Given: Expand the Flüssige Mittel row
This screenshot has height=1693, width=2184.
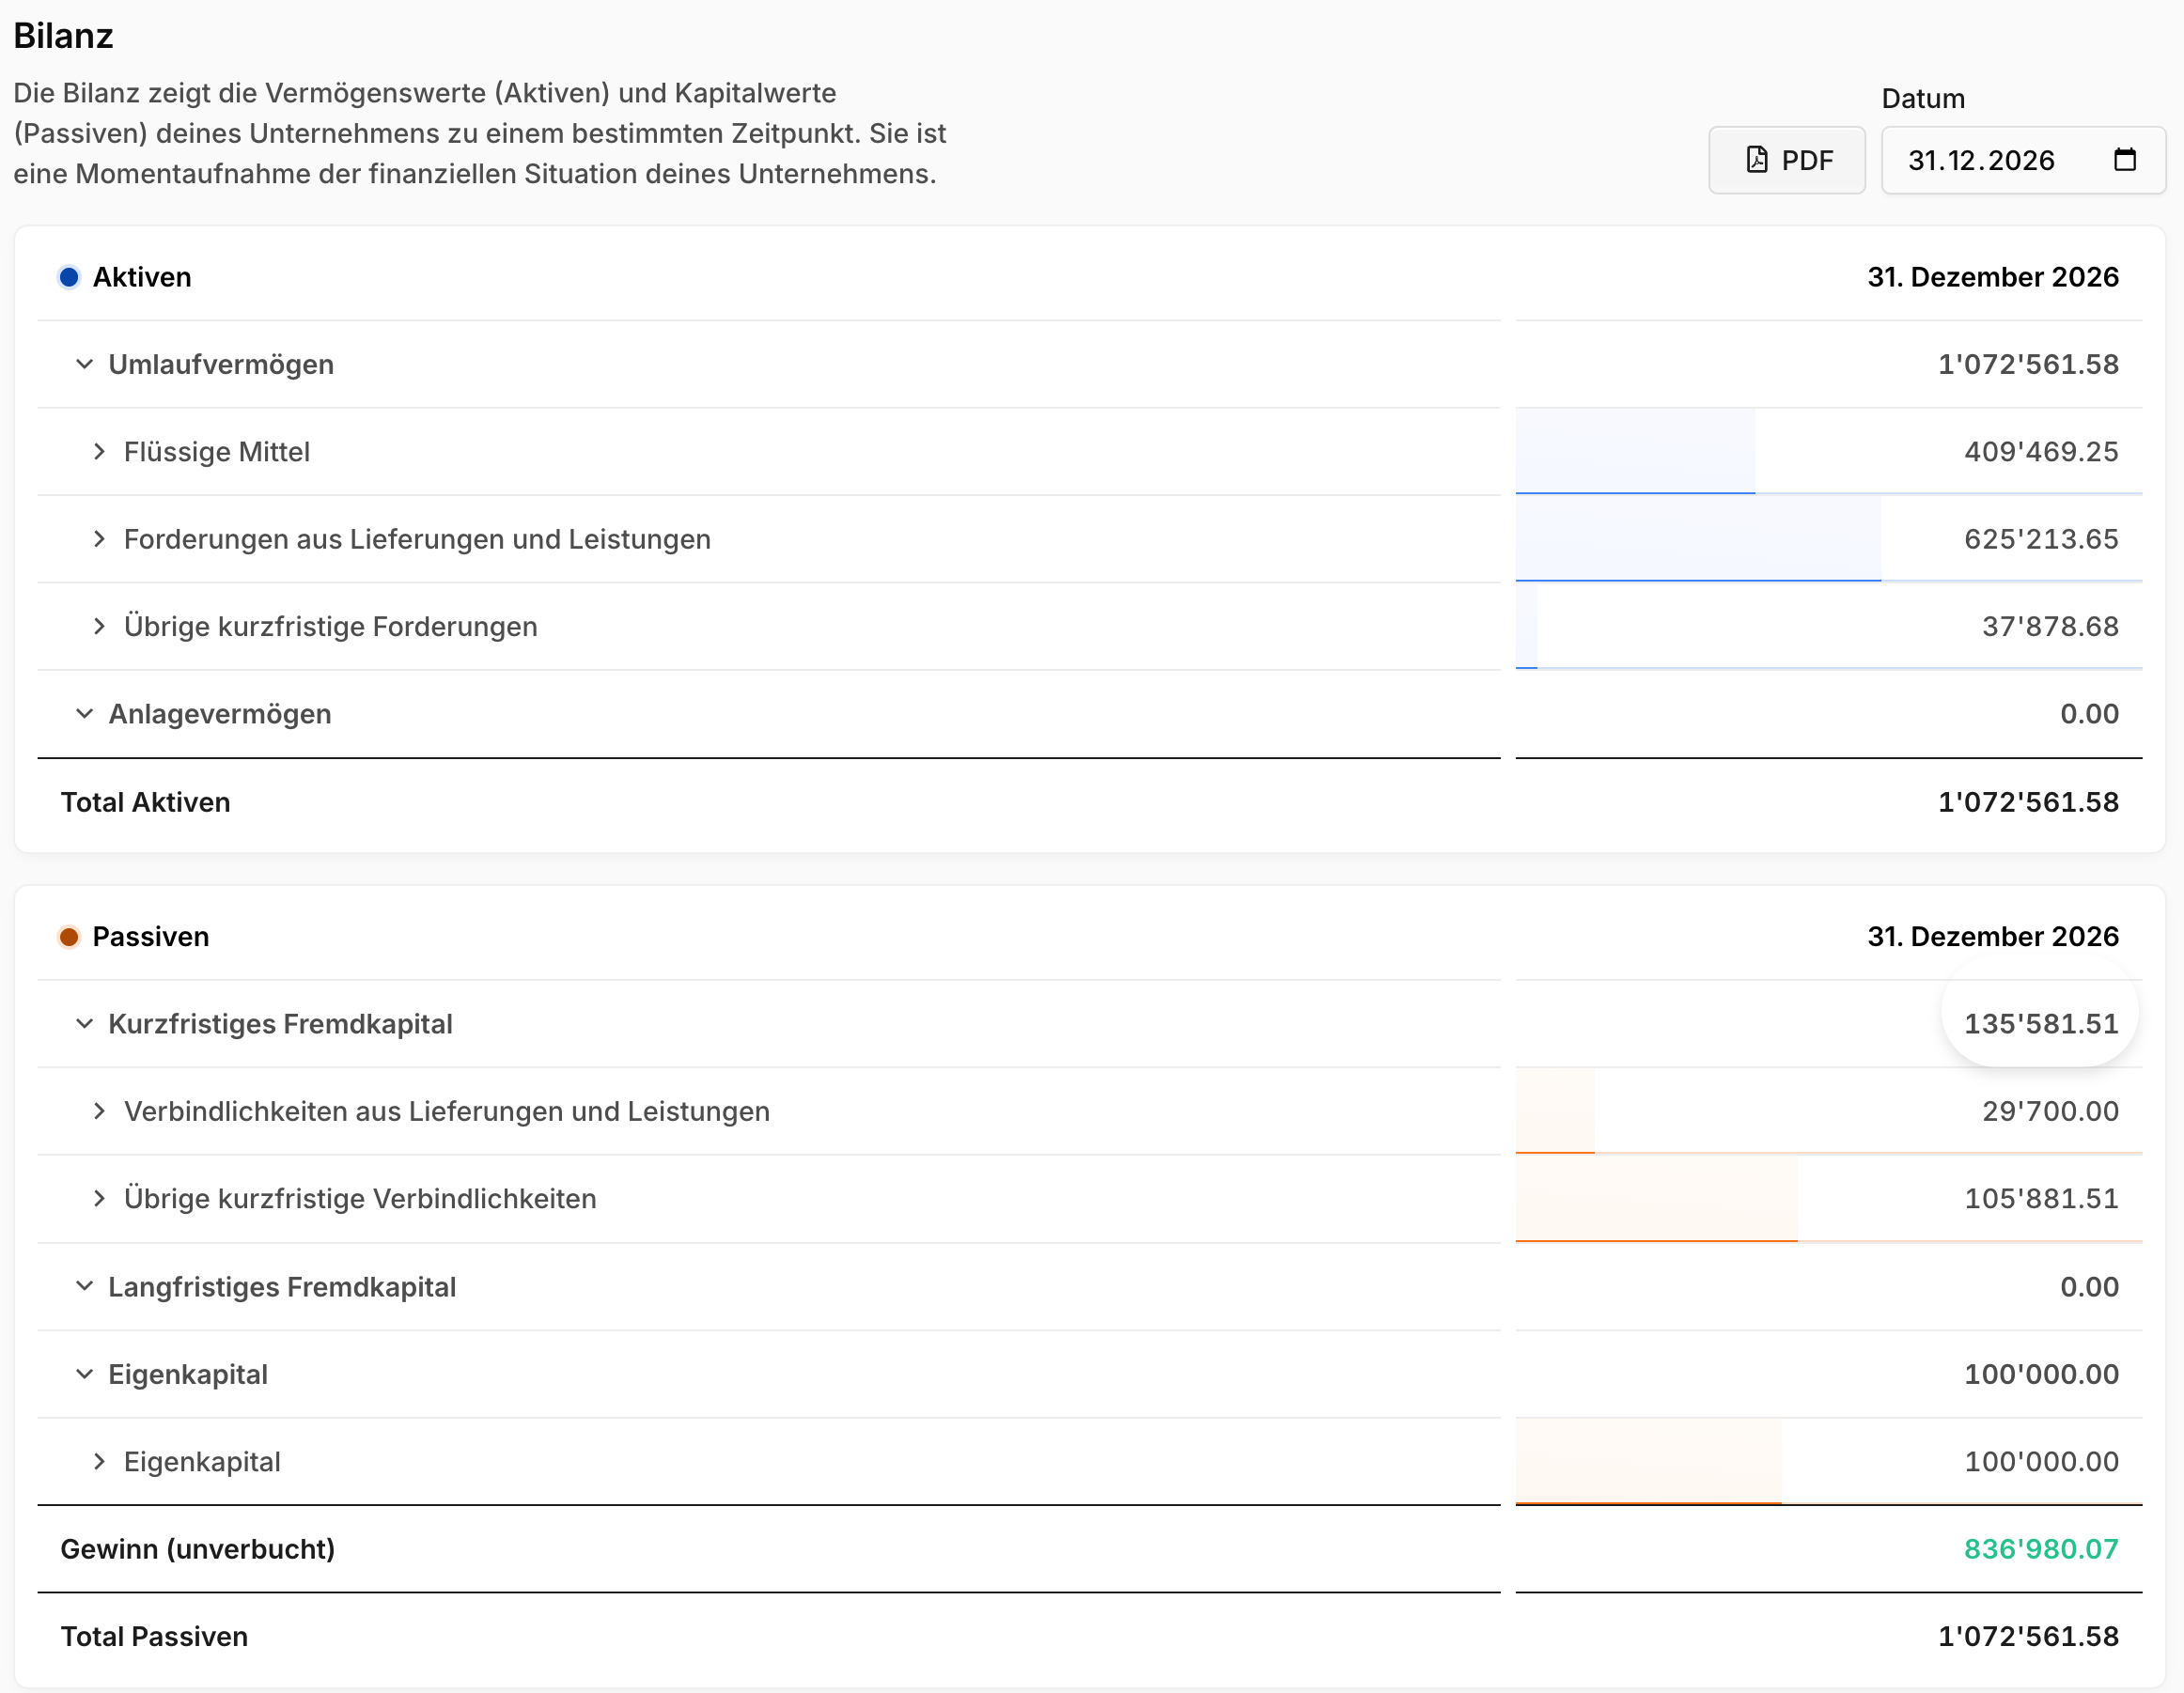Looking at the screenshot, I should pos(99,452).
